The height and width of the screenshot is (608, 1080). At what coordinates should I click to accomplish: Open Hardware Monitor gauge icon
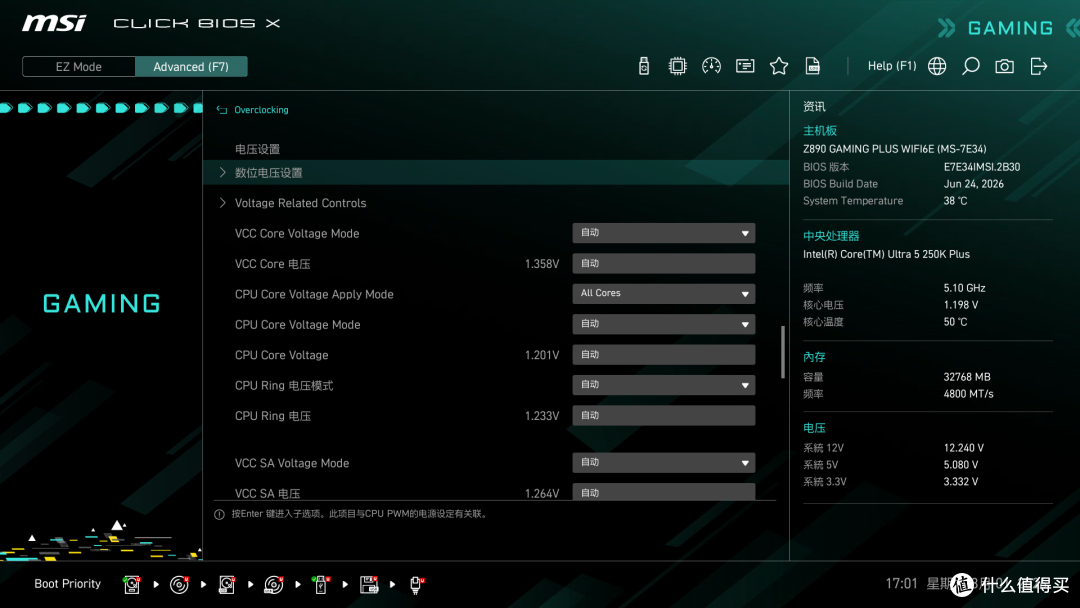[x=712, y=66]
